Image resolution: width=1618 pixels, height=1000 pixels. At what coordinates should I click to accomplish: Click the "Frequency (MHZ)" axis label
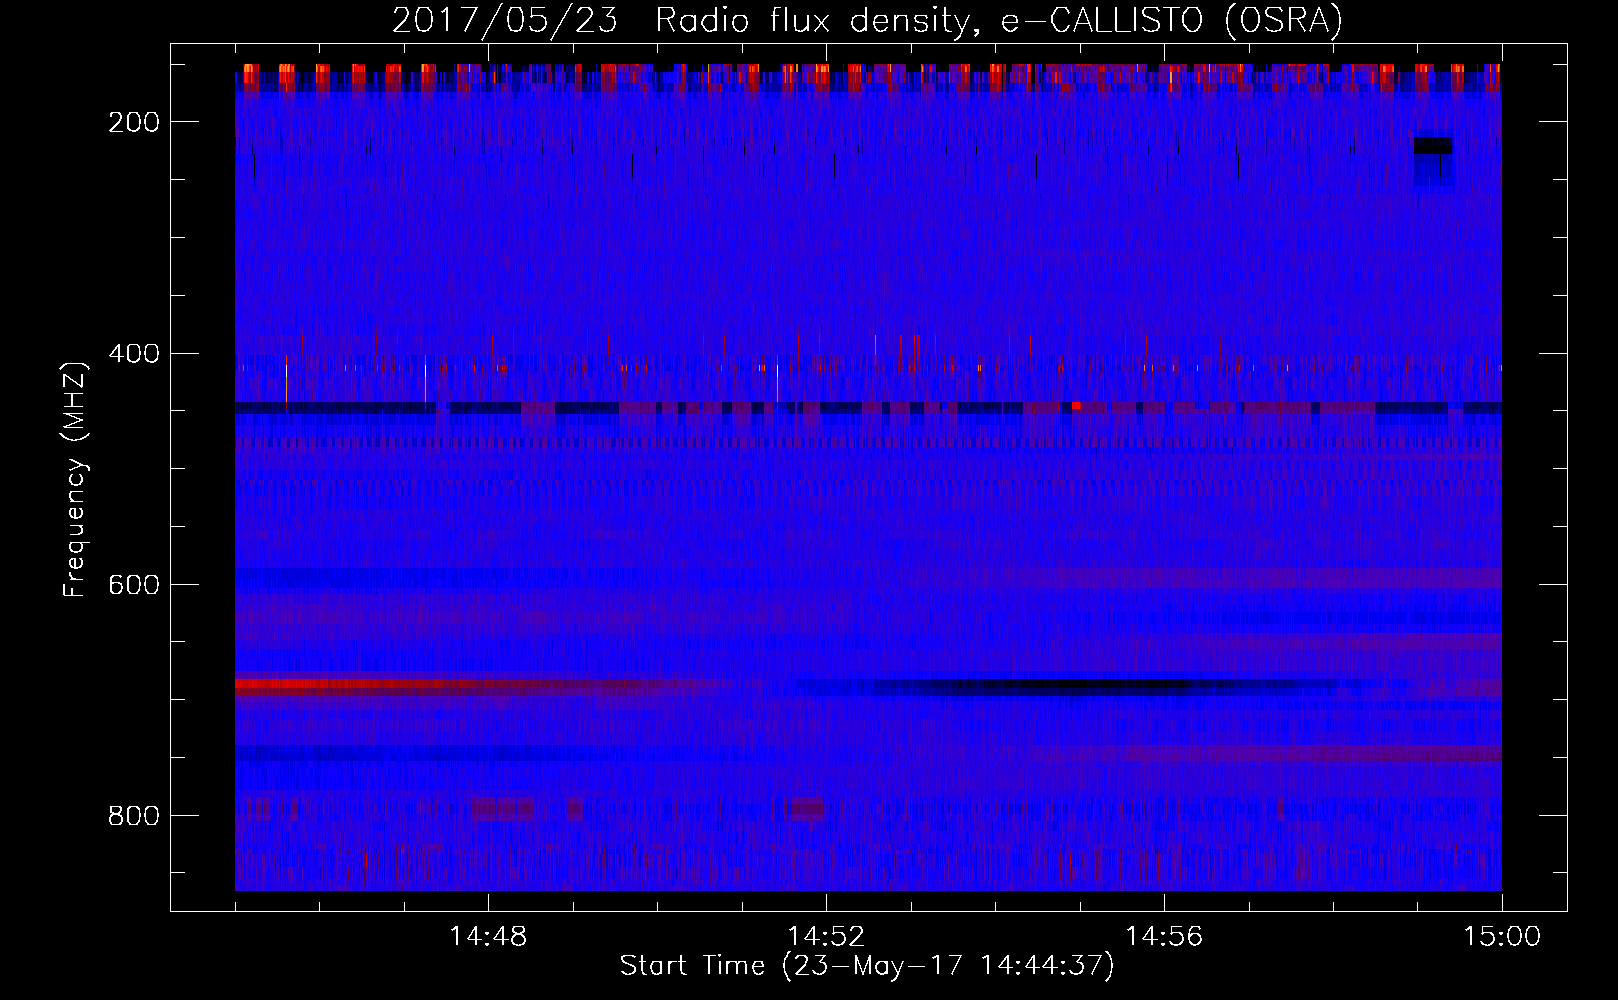pyautogui.click(x=76, y=479)
